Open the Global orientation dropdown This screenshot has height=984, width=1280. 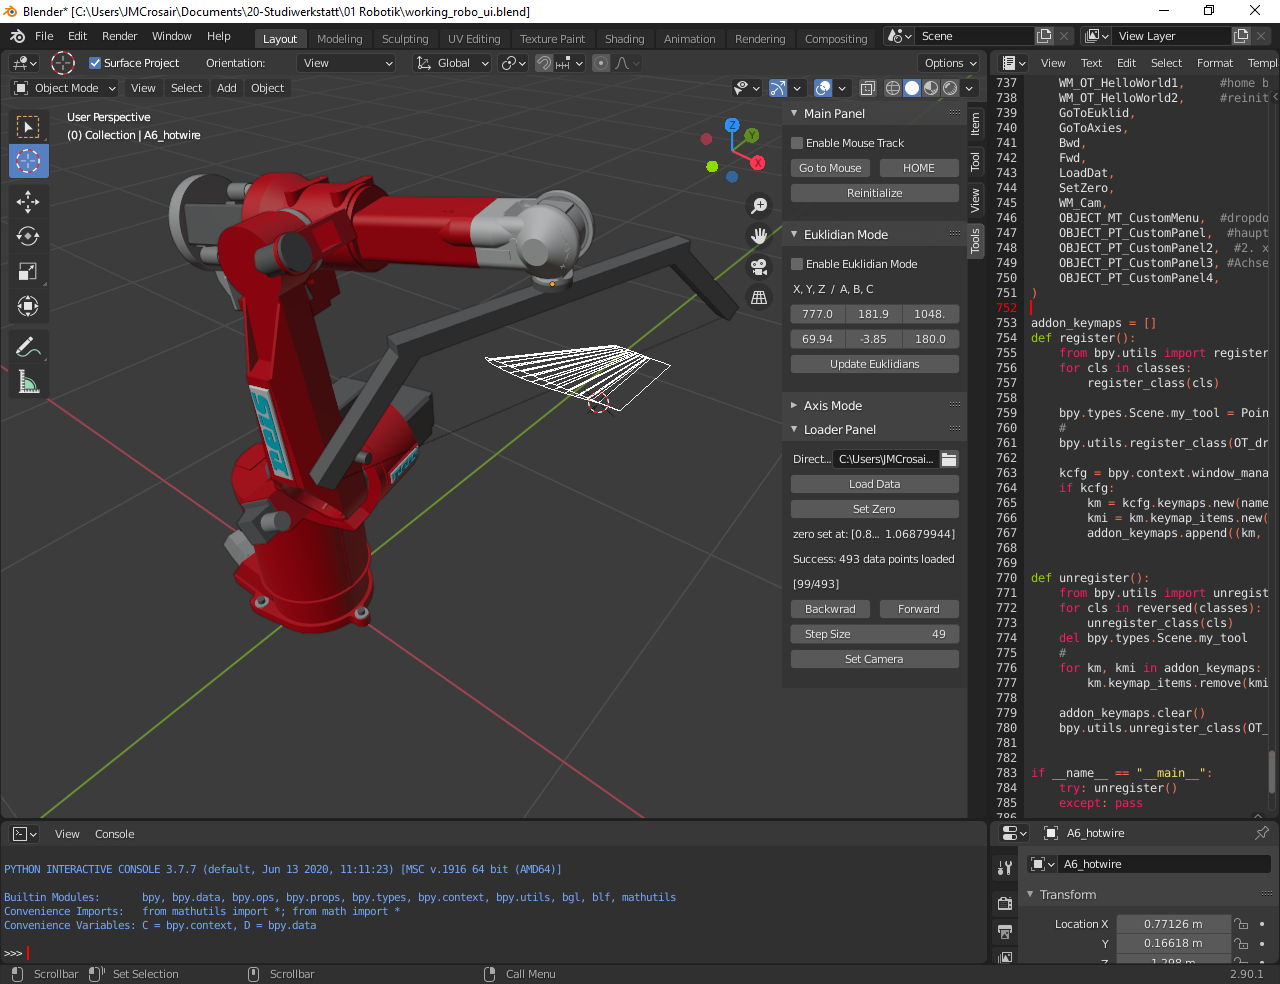(x=453, y=63)
